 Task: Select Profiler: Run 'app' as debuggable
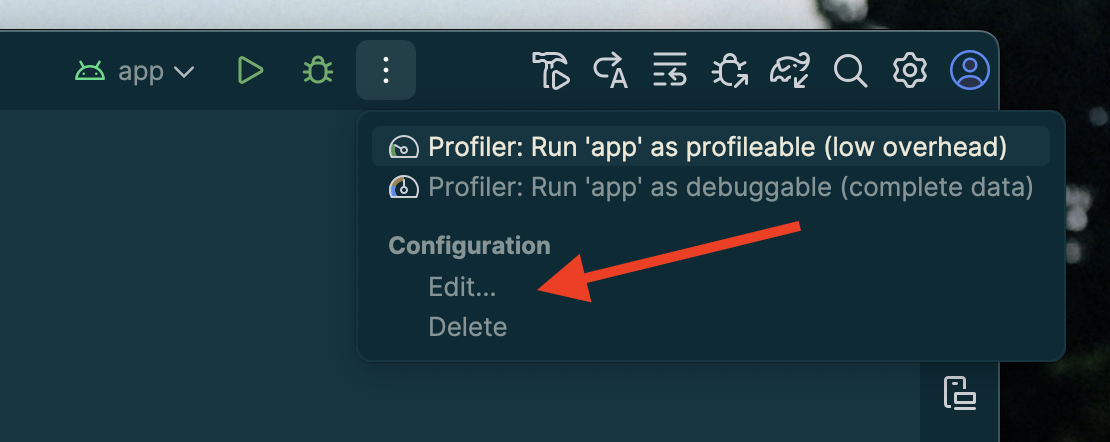click(730, 187)
